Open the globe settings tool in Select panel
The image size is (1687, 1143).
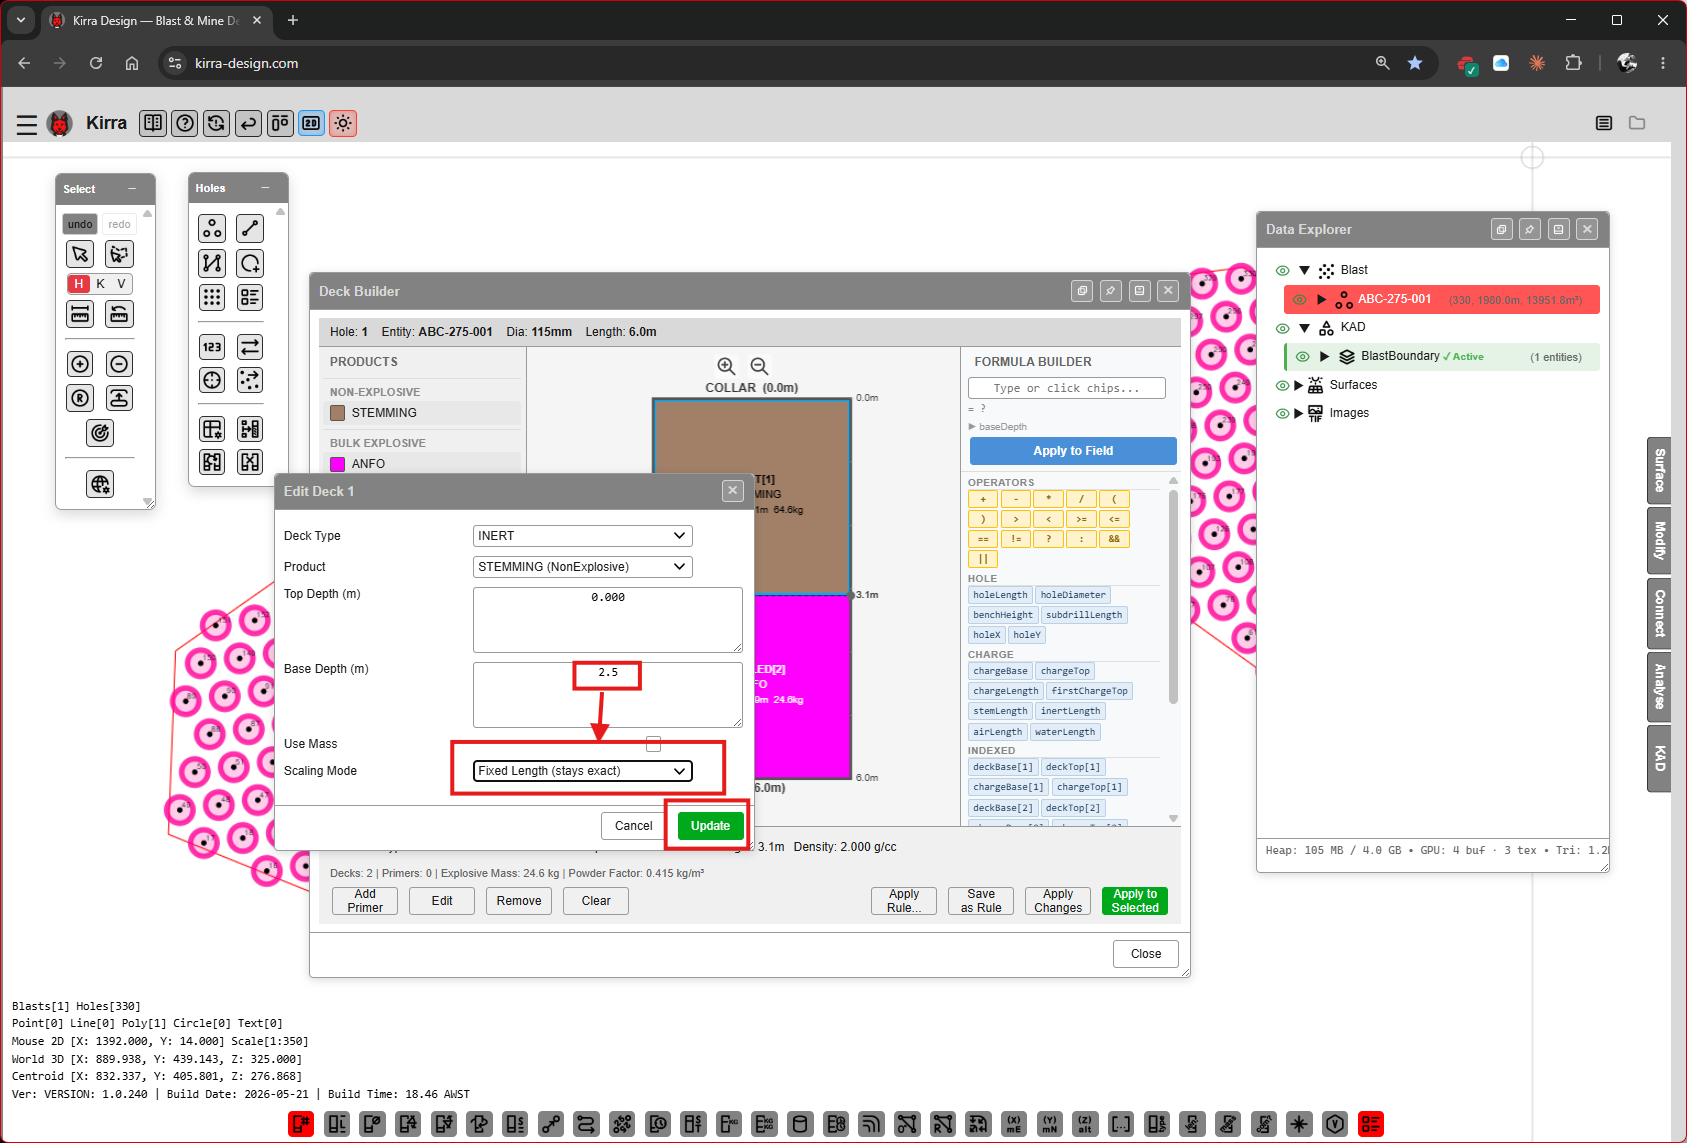[100, 485]
